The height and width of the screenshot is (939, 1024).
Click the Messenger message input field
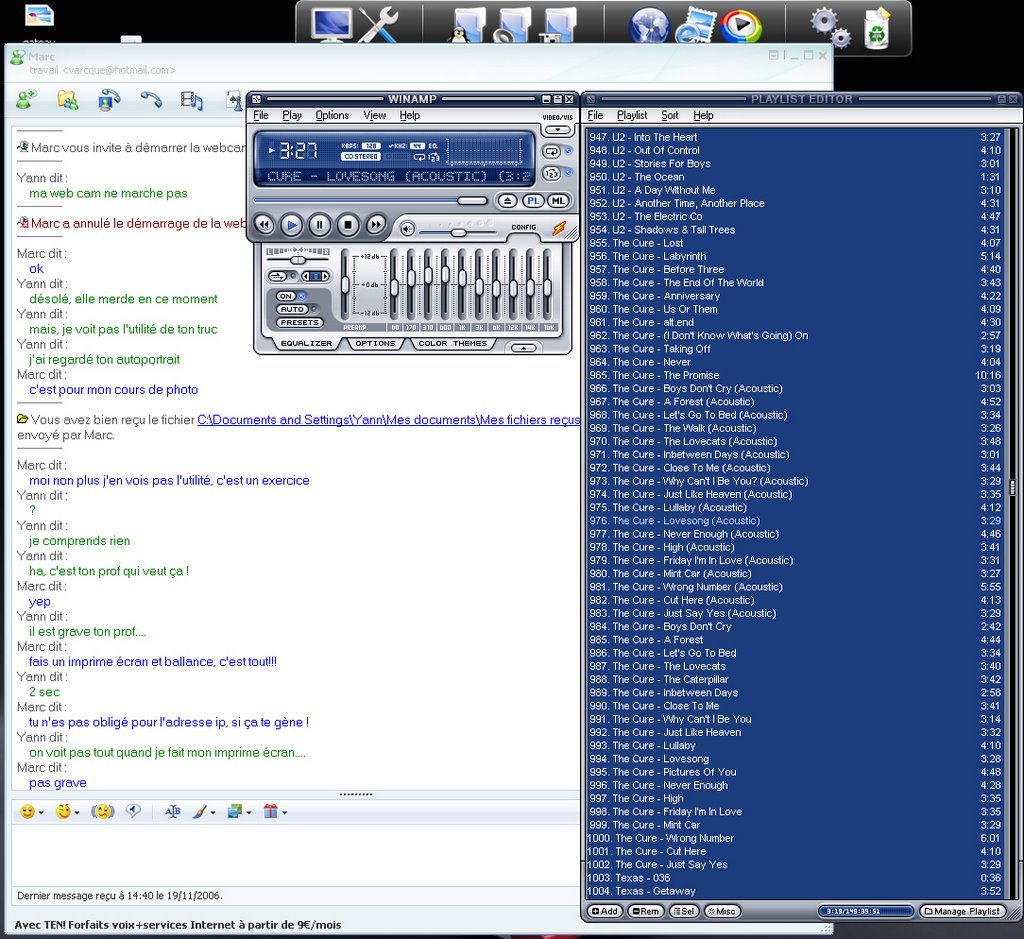tap(295, 854)
